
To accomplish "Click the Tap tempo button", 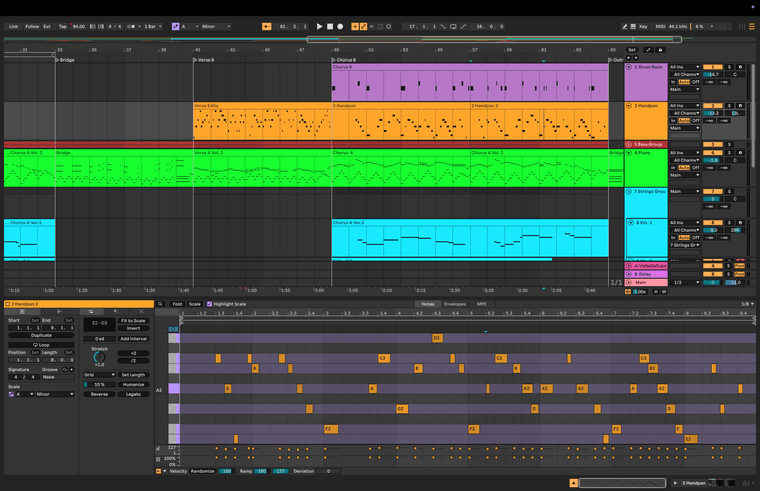I will click(x=63, y=27).
